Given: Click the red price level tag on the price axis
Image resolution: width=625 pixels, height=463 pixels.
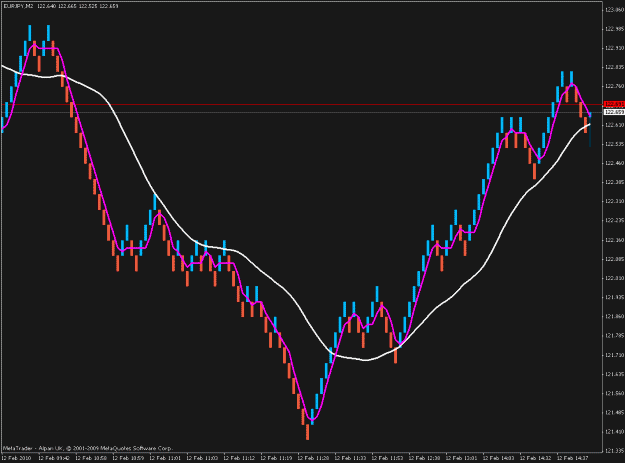Looking at the screenshot, I should (614, 104).
